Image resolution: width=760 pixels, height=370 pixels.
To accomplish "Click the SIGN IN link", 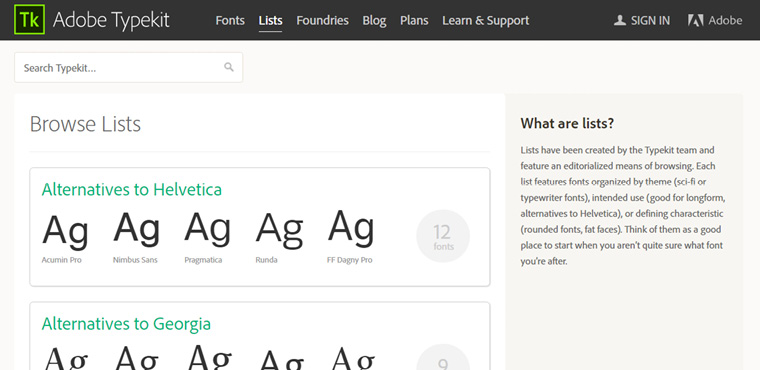I will [650, 20].
